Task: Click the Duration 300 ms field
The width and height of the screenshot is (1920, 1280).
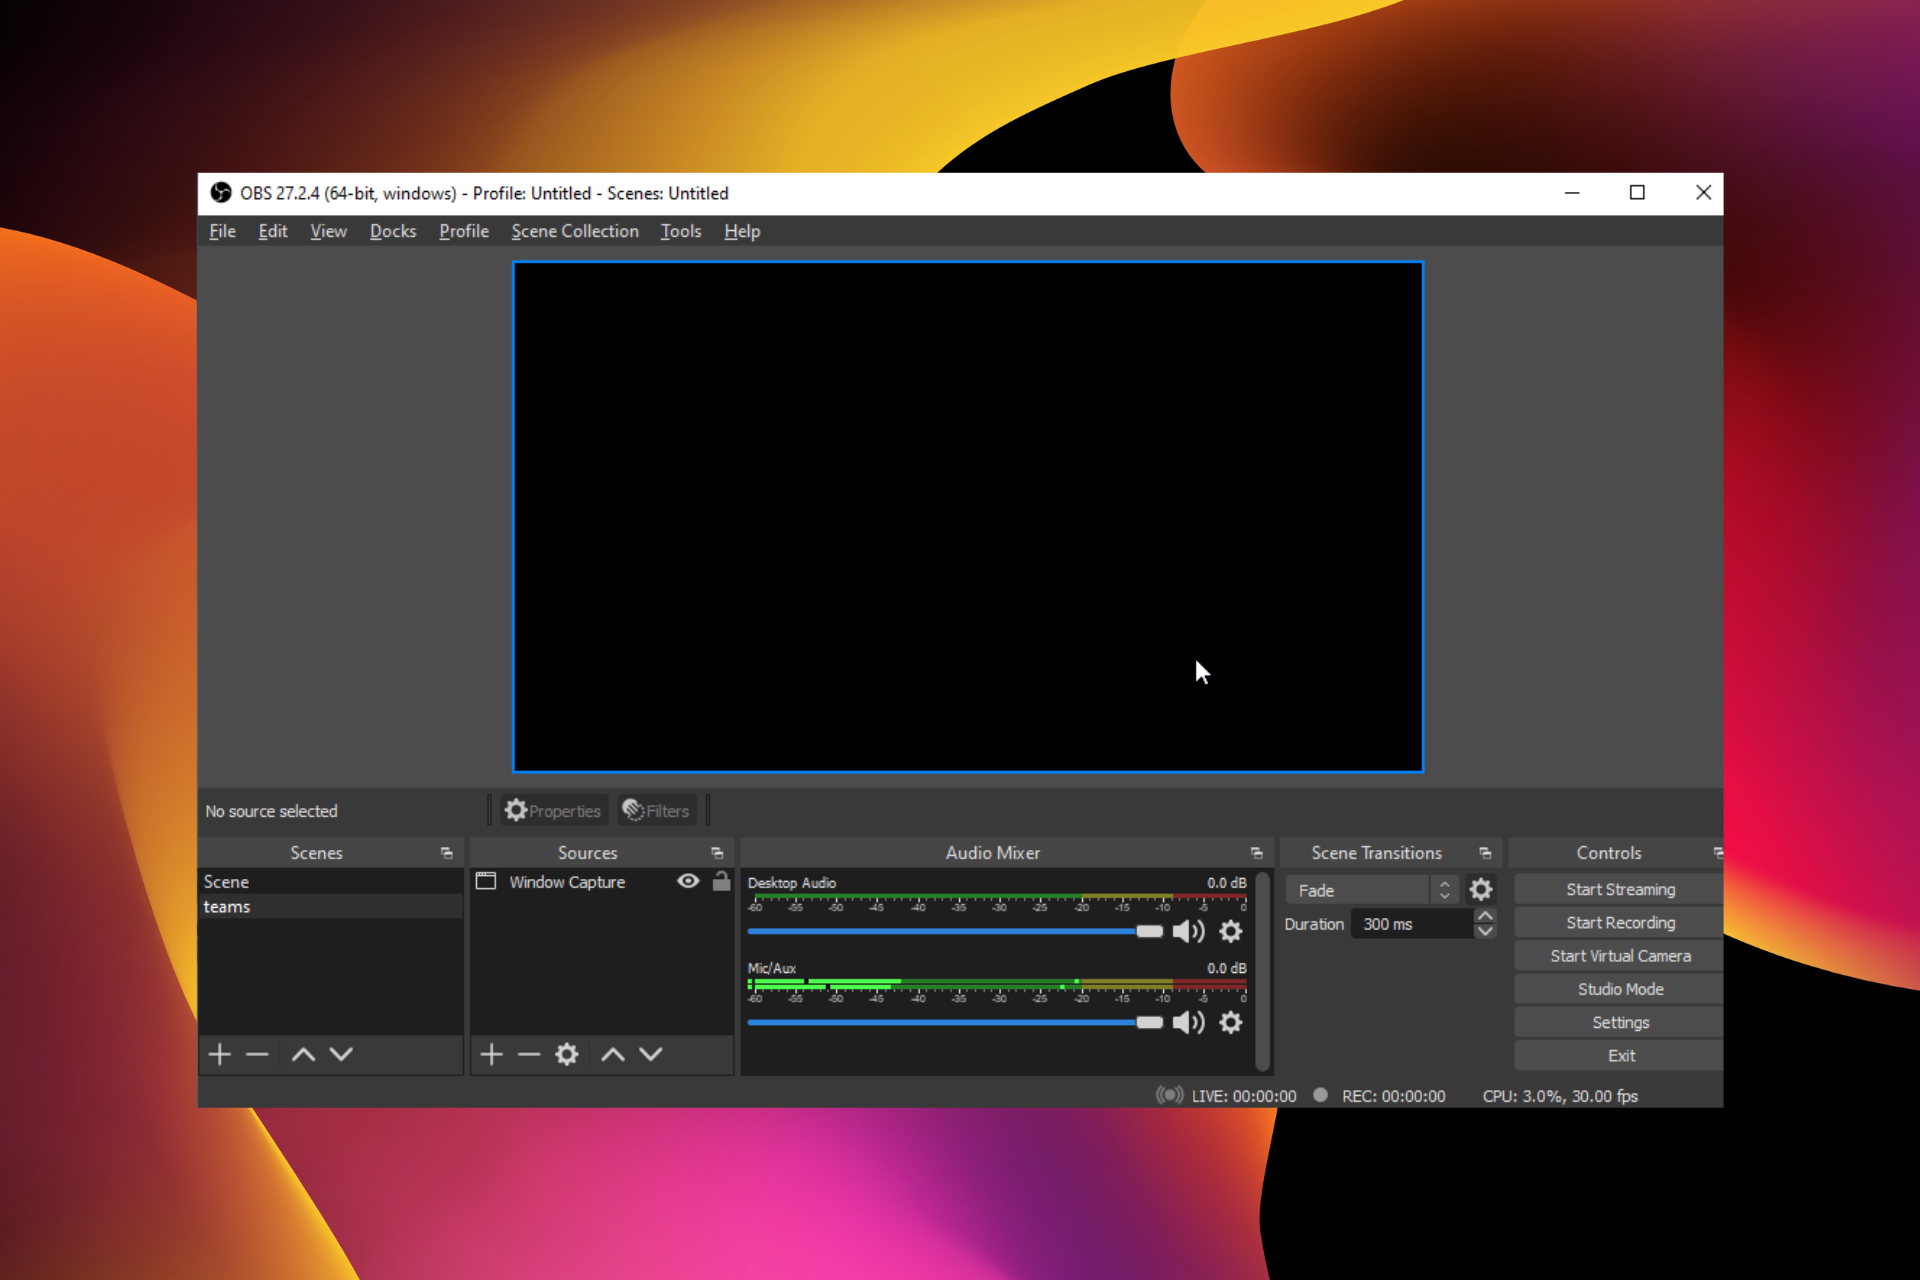Action: tap(1412, 924)
